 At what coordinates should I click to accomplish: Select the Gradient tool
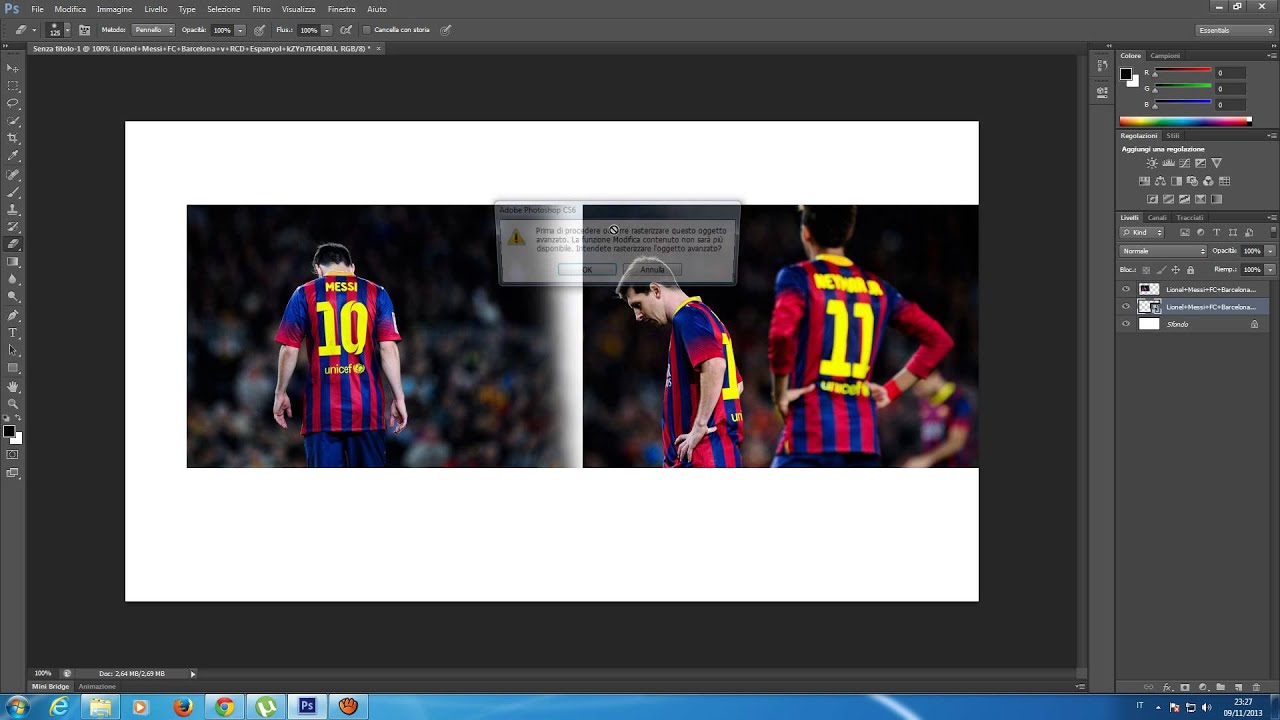pos(13,261)
